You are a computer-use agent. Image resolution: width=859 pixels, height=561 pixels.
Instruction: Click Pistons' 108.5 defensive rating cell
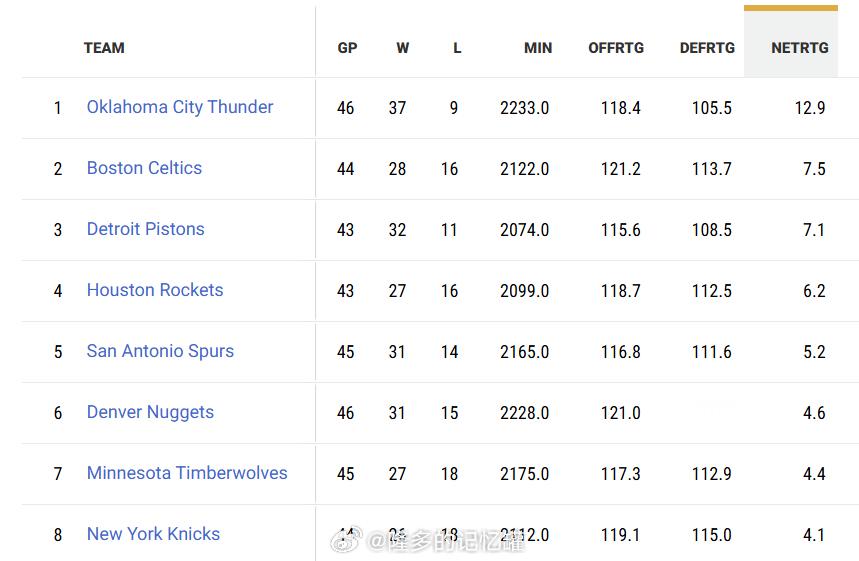click(x=711, y=230)
